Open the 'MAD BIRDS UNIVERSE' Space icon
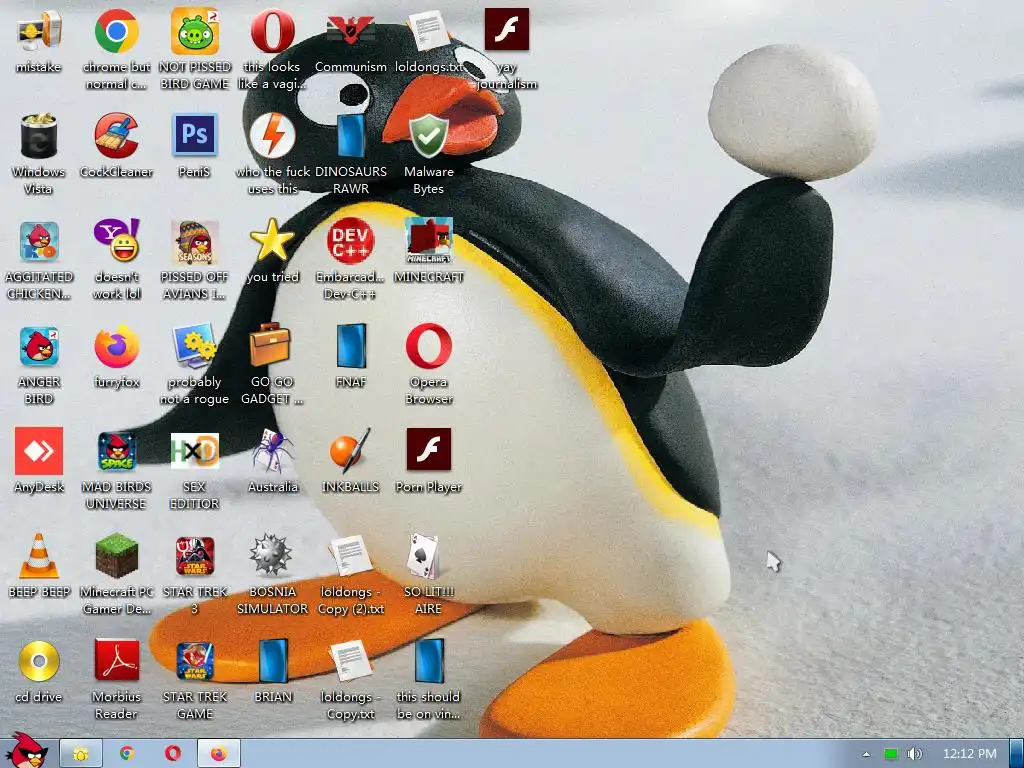The width and height of the screenshot is (1024, 768). coord(116,451)
